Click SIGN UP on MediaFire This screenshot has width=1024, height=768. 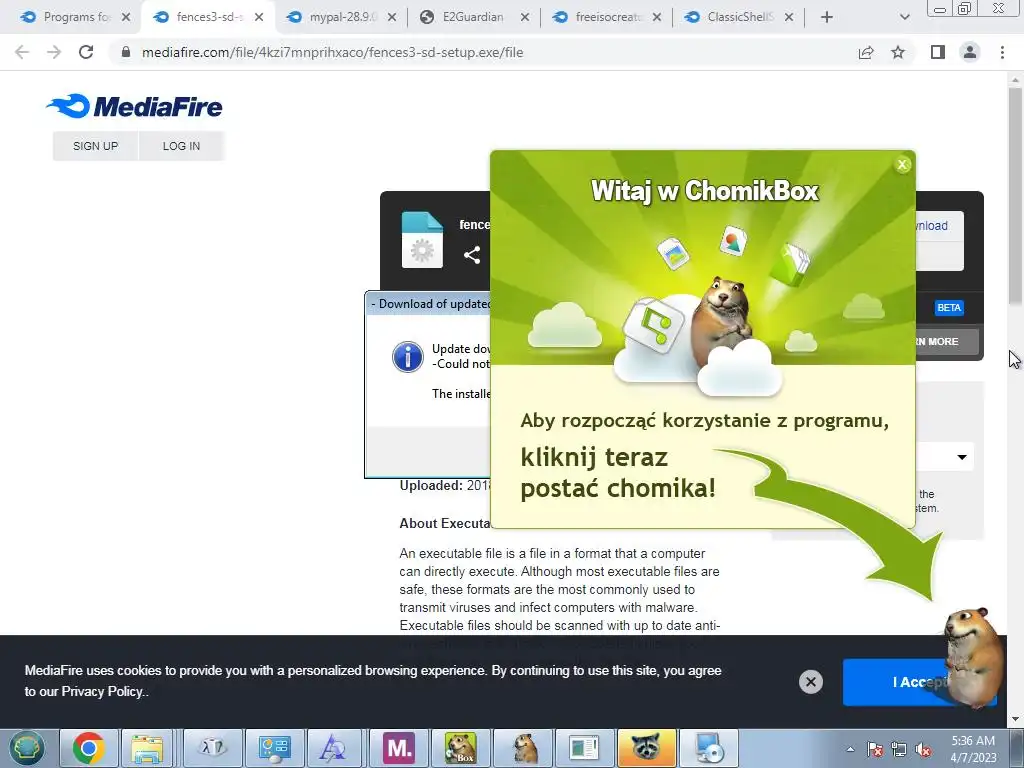point(95,146)
